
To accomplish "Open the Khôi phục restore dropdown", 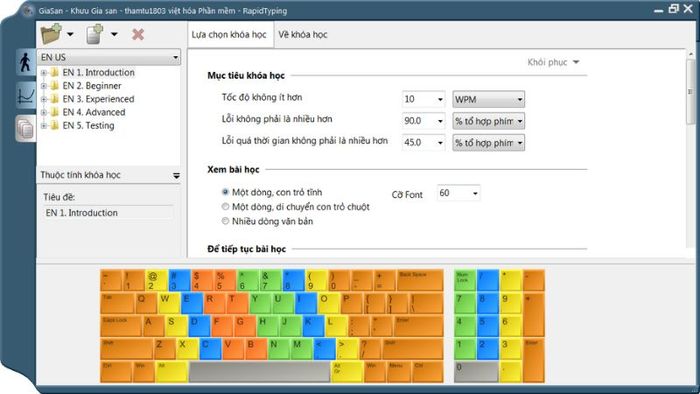I will 553,62.
